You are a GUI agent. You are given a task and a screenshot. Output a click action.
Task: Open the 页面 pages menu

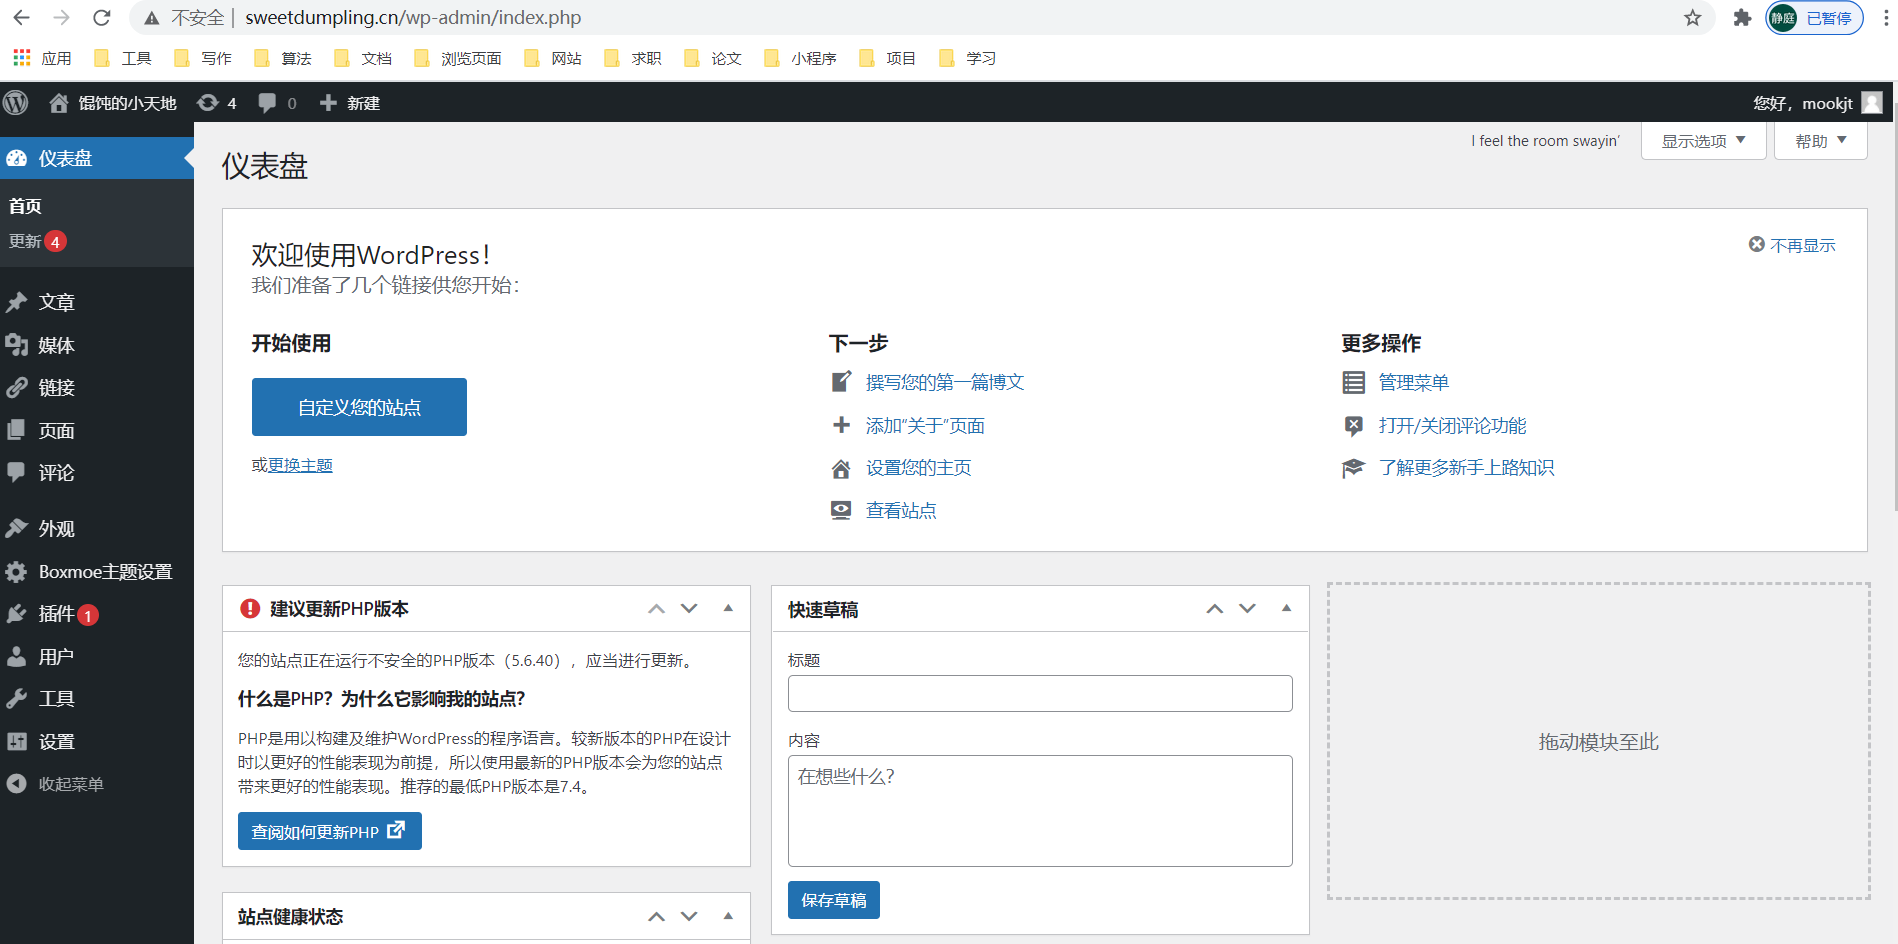pyautogui.click(x=97, y=430)
